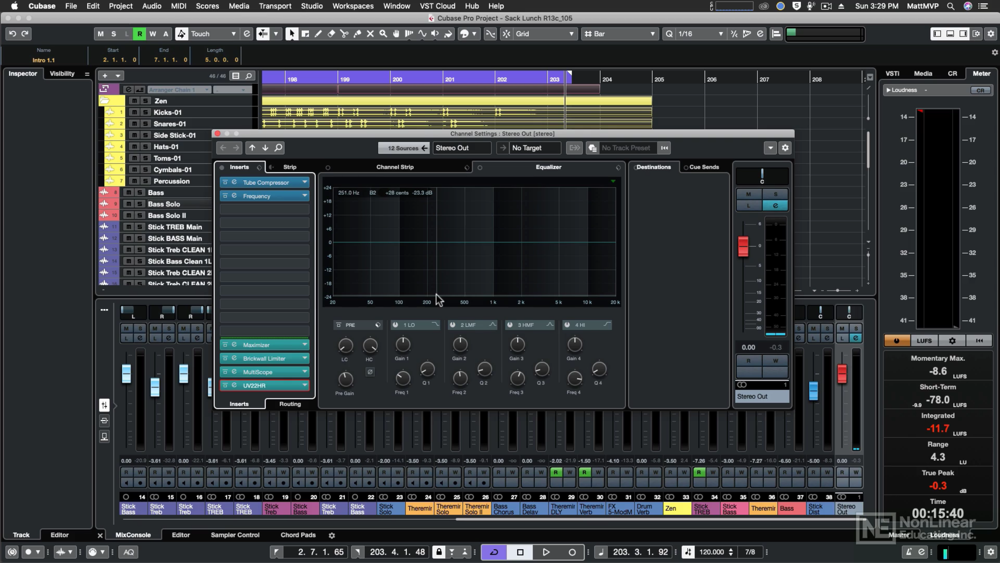This screenshot has height=563, width=1000.
Task: Select the Object Selection arrow tool
Action: 291,34
